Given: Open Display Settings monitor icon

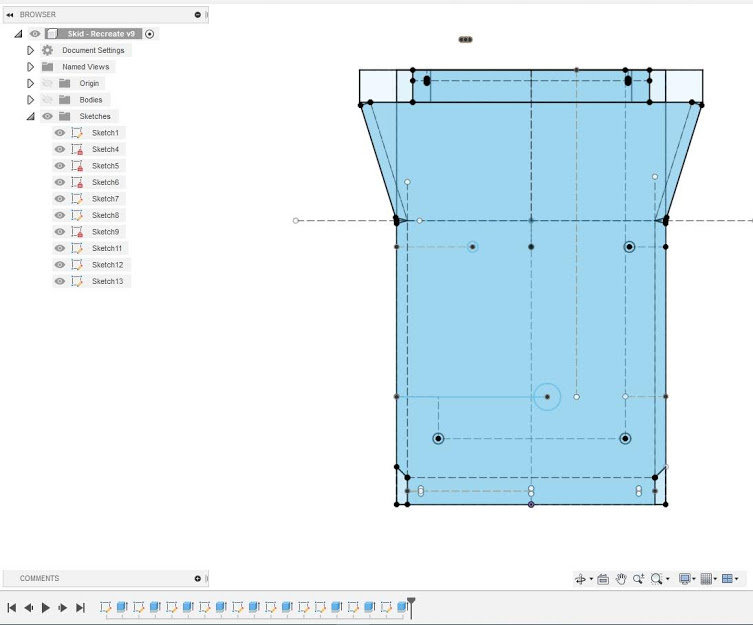Looking at the screenshot, I should (x=684, y=579).
